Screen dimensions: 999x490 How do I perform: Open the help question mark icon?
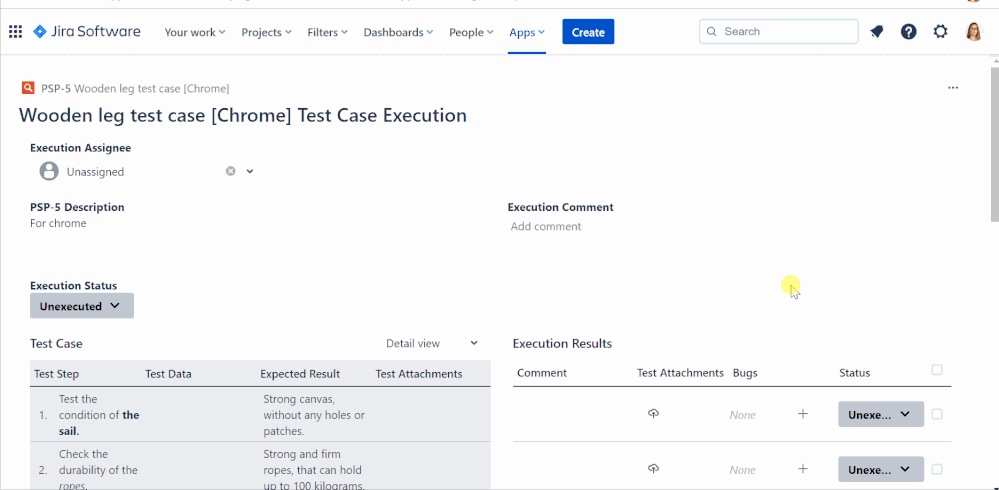909,32
